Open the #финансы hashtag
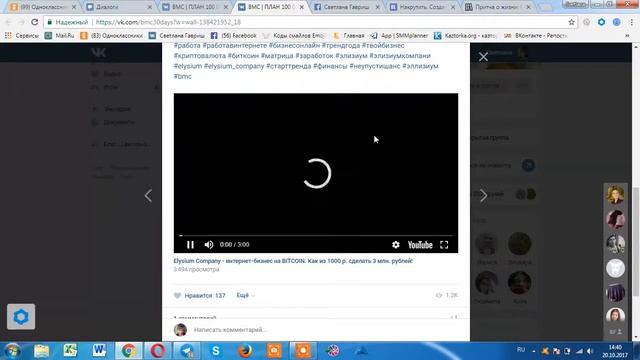 coord(330,66)
